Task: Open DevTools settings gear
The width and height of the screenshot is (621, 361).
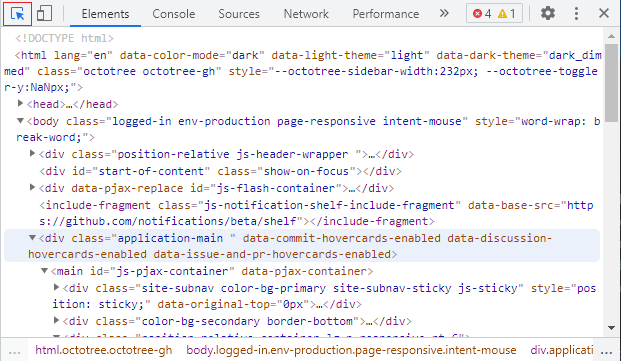Action: tap(548, 13)
